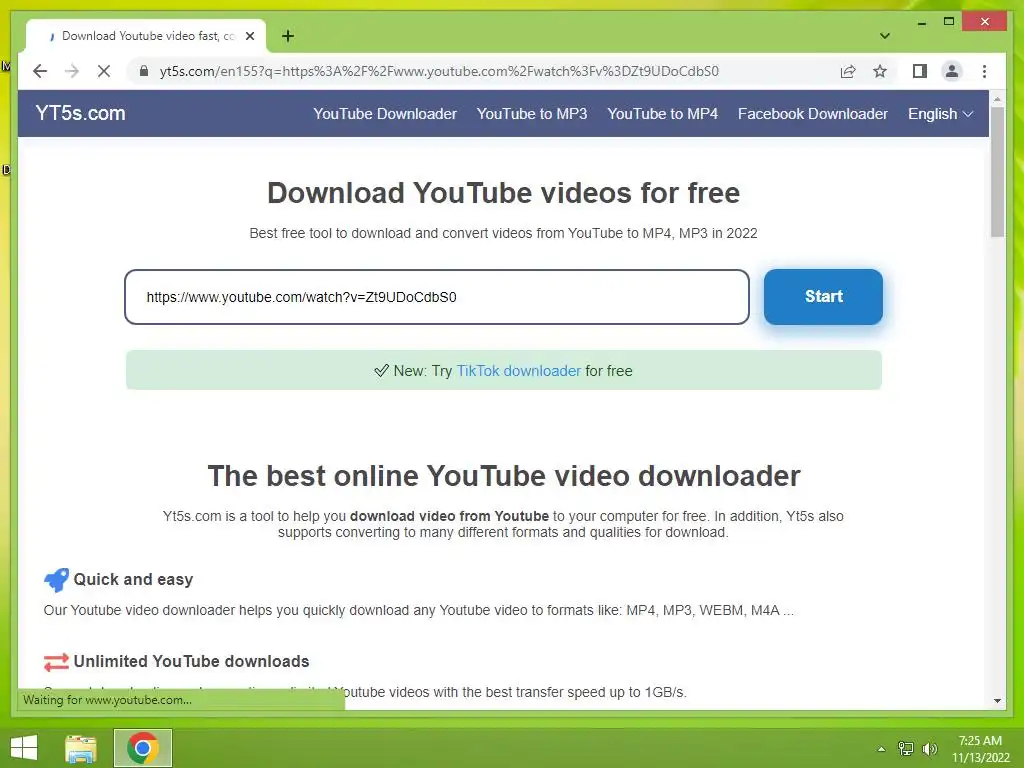The image size is (1024, 768).
Task: Expand the English language dropdown
Action: pos(940,114)
